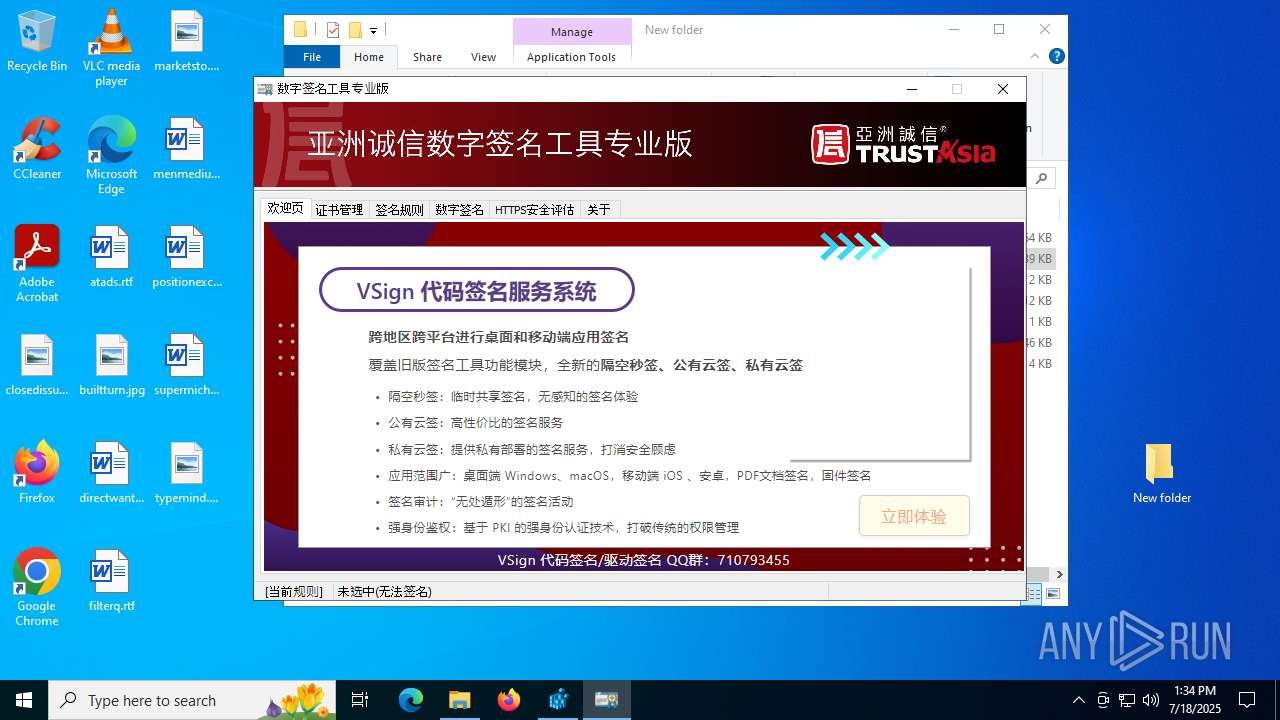Switch Explorer to details view icon
The height and width of the screenshot is (720, 1280).
[1034, 594]
